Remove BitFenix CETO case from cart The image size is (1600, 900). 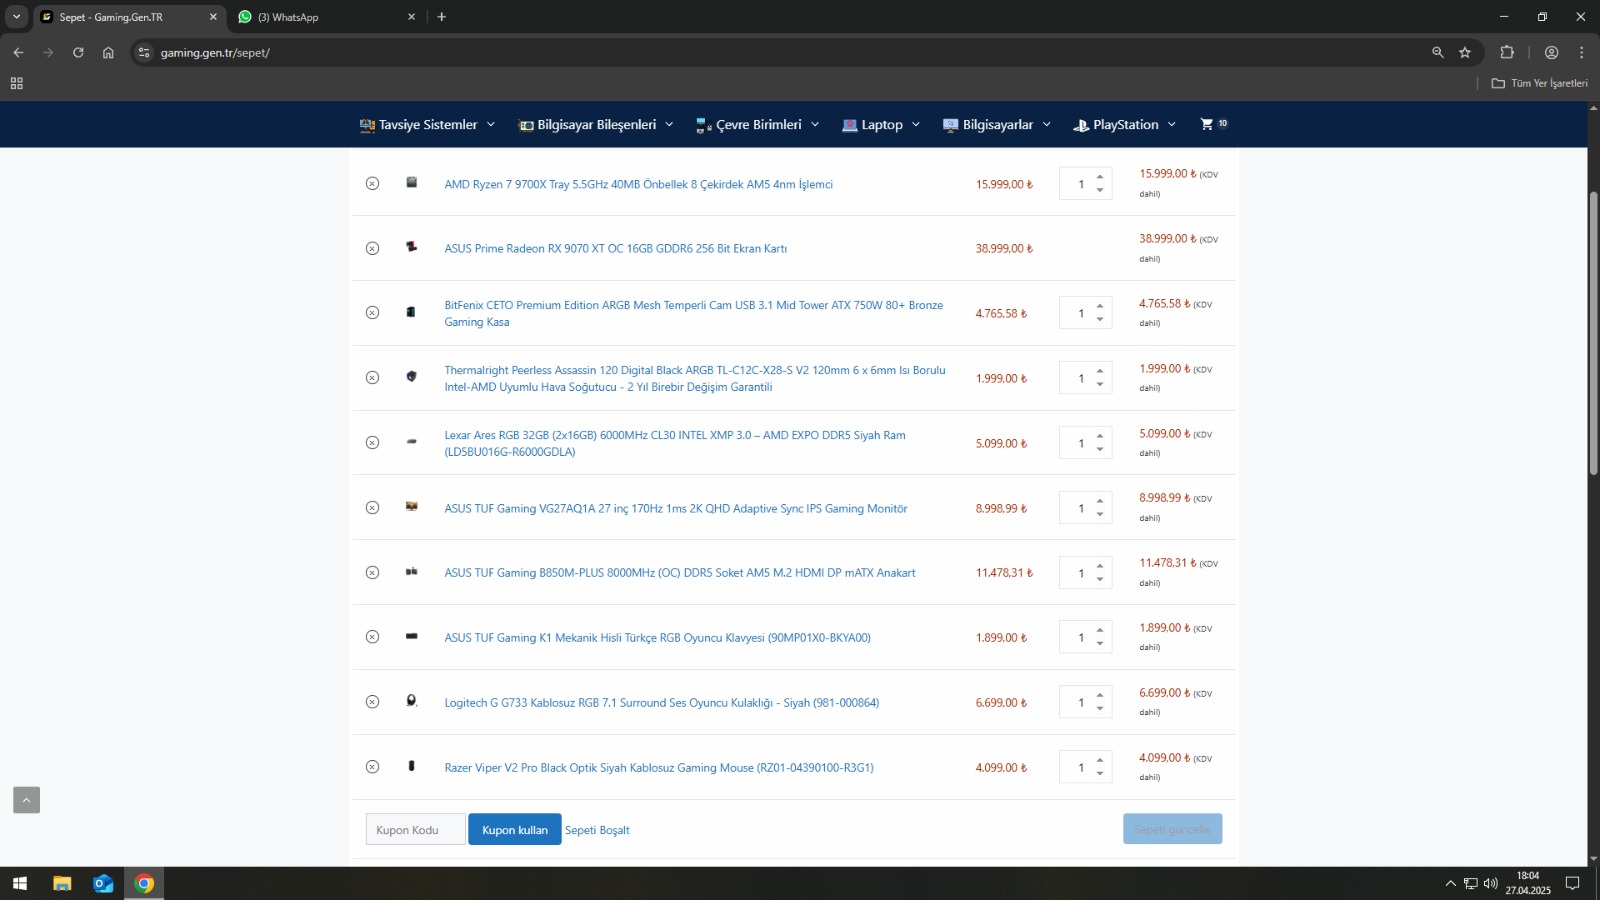[372, 313]
